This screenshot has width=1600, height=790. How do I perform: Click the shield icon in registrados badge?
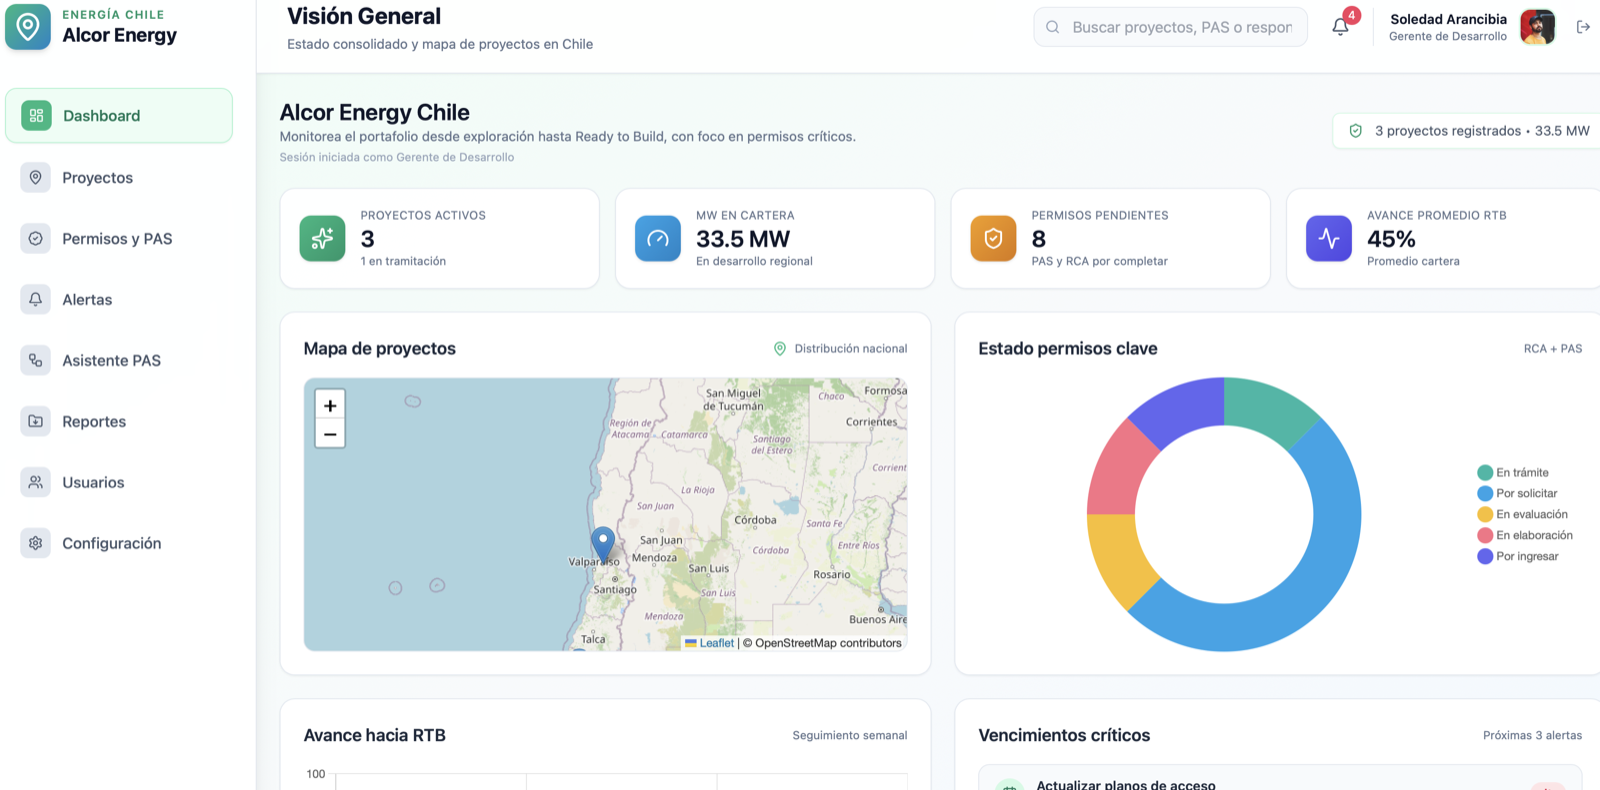tap(1356, 131)
